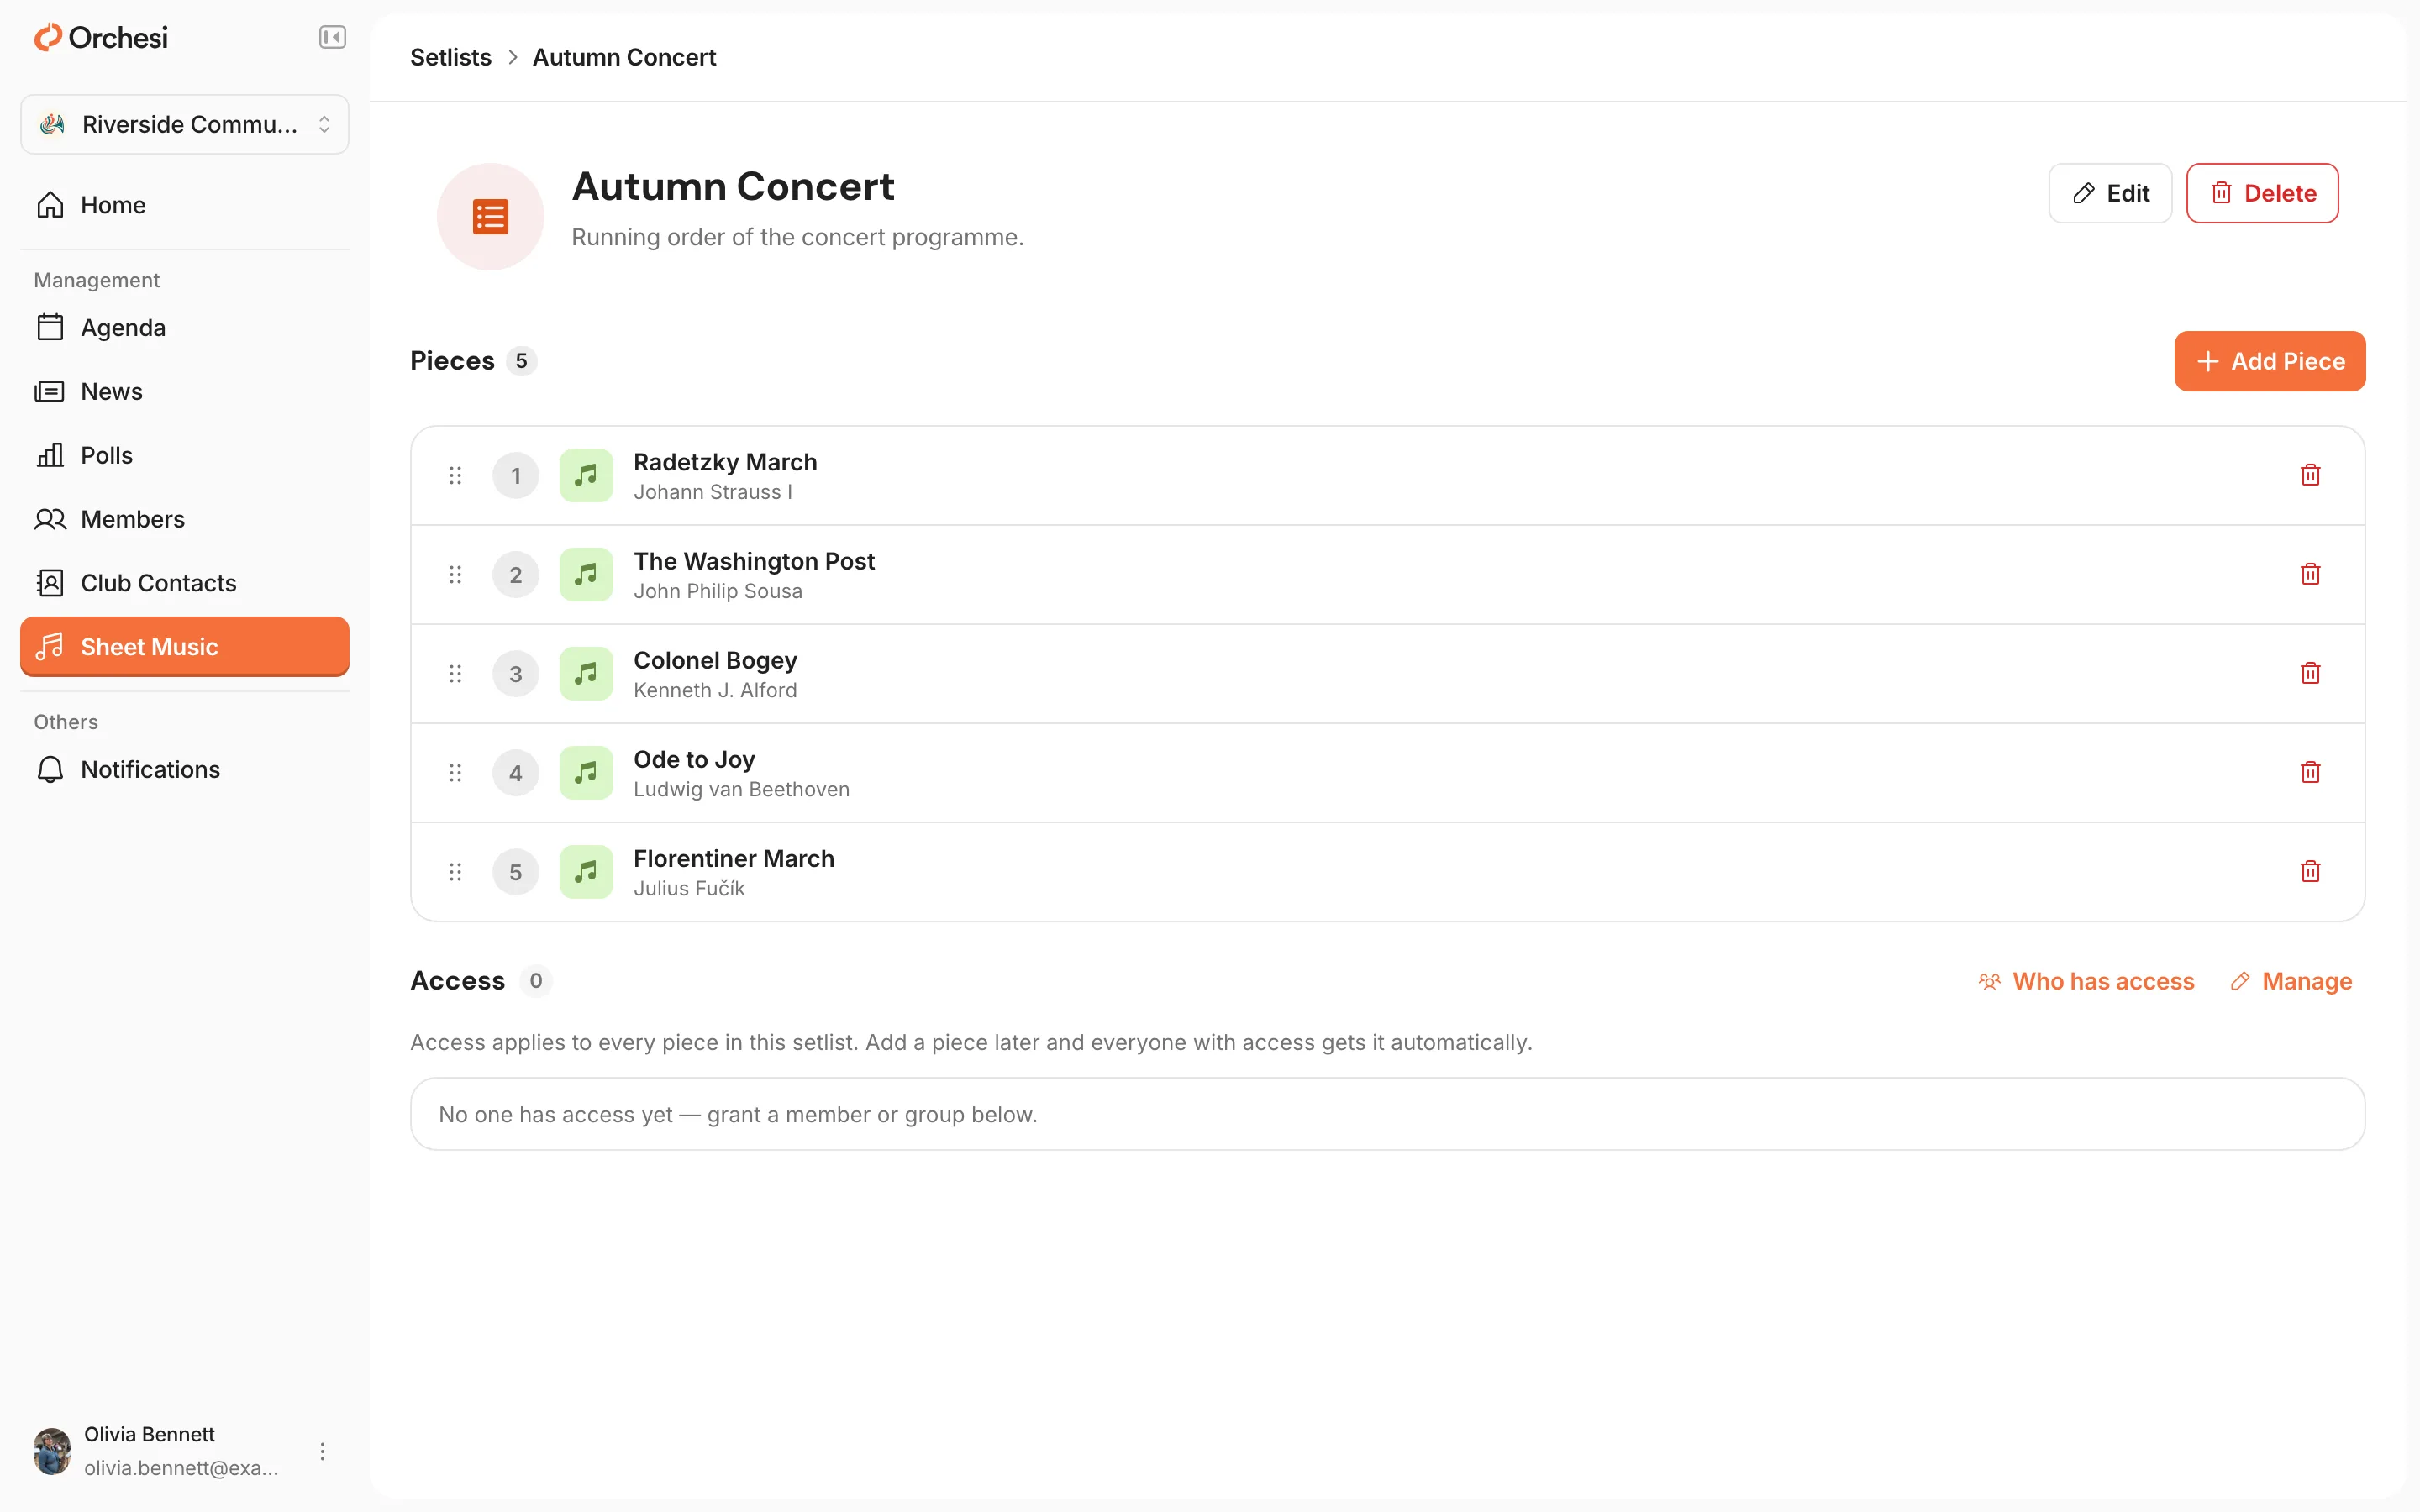The height and width of the screenshot is (1512, 2420).
Task: Click the position number 3 badge
Action: [x=516, y=673]
